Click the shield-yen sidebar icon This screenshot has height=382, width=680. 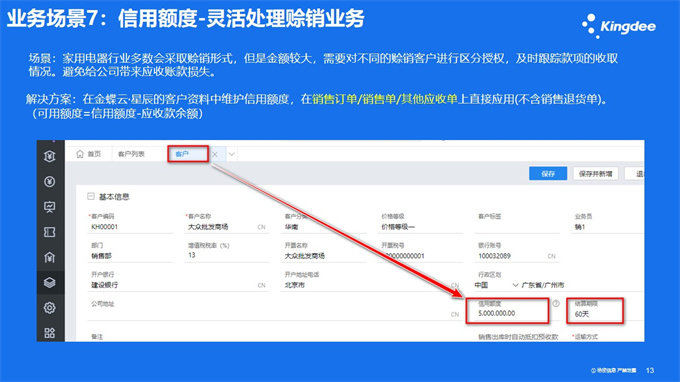(49, 156)
